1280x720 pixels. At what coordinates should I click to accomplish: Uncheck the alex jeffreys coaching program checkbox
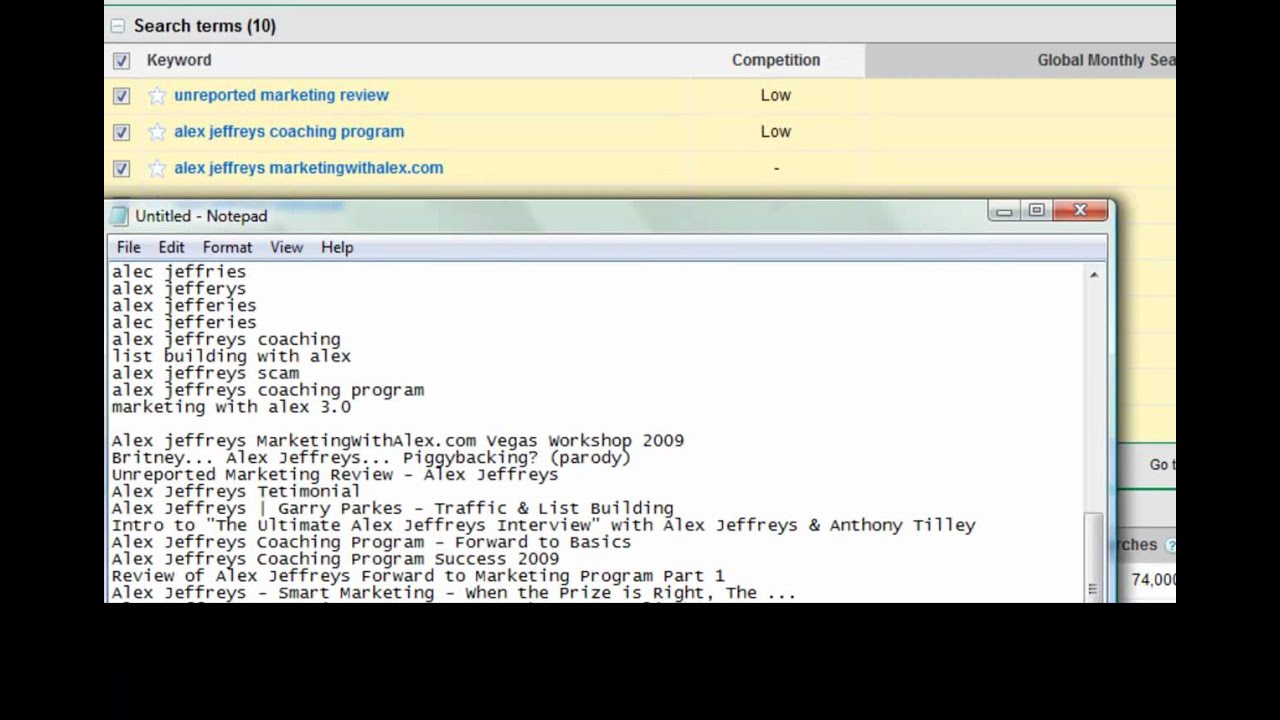[x=121, y=132]
